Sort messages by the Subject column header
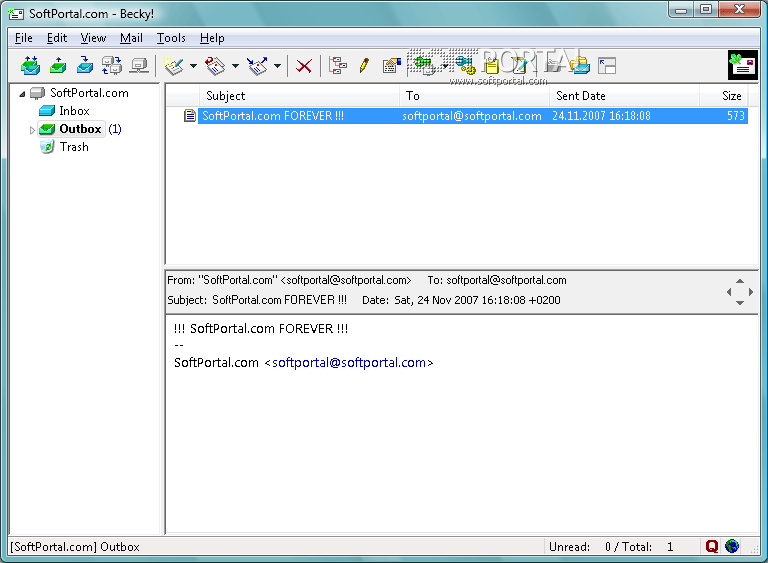The image size is (768, 563). click(299, 96)
